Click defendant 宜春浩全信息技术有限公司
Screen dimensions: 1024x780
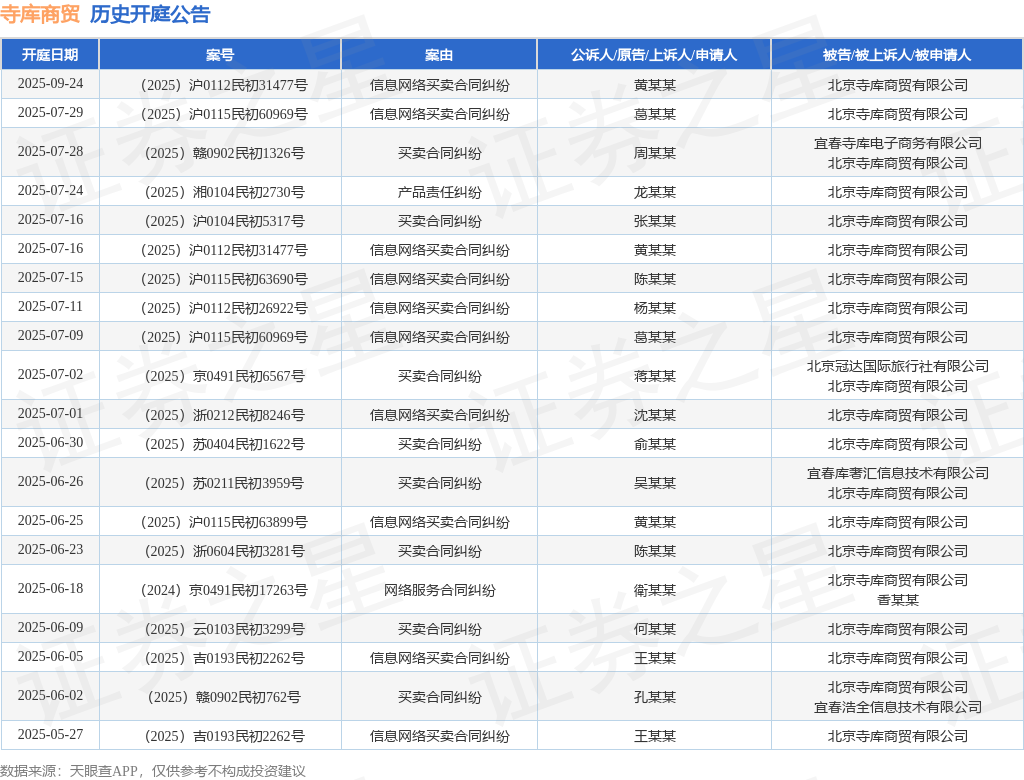click(898, 707)
